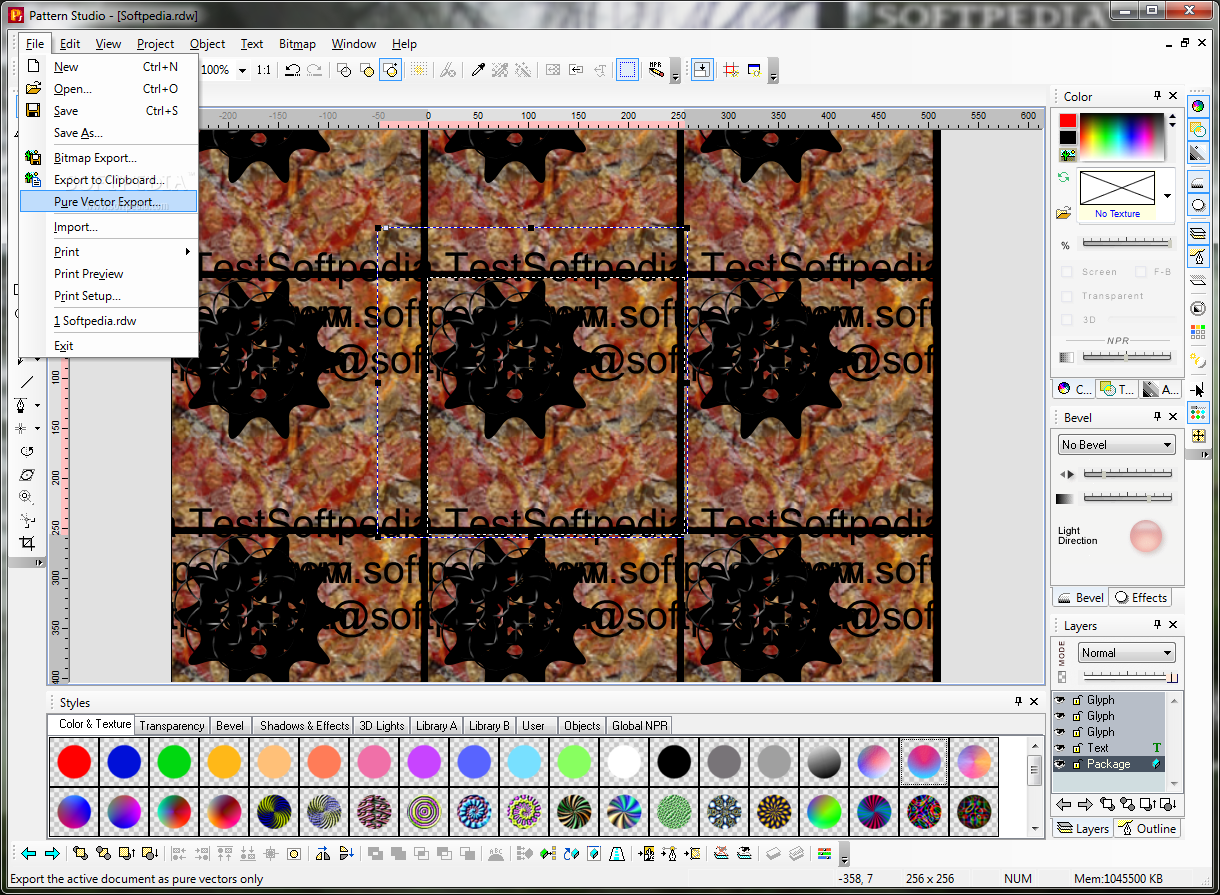1220x895 pixels.
Task: Open the zoom percentage dropdown
Action: 241,70
